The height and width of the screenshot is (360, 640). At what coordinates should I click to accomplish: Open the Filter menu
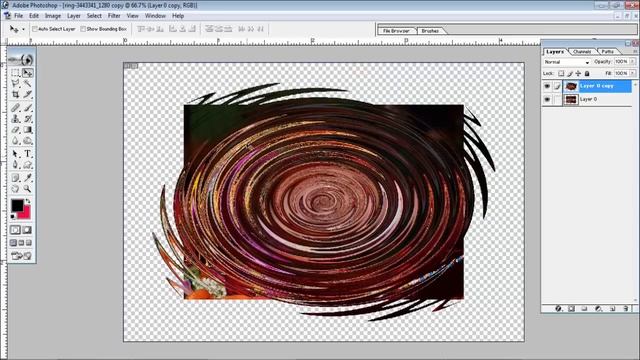click(x=114, y=16)
